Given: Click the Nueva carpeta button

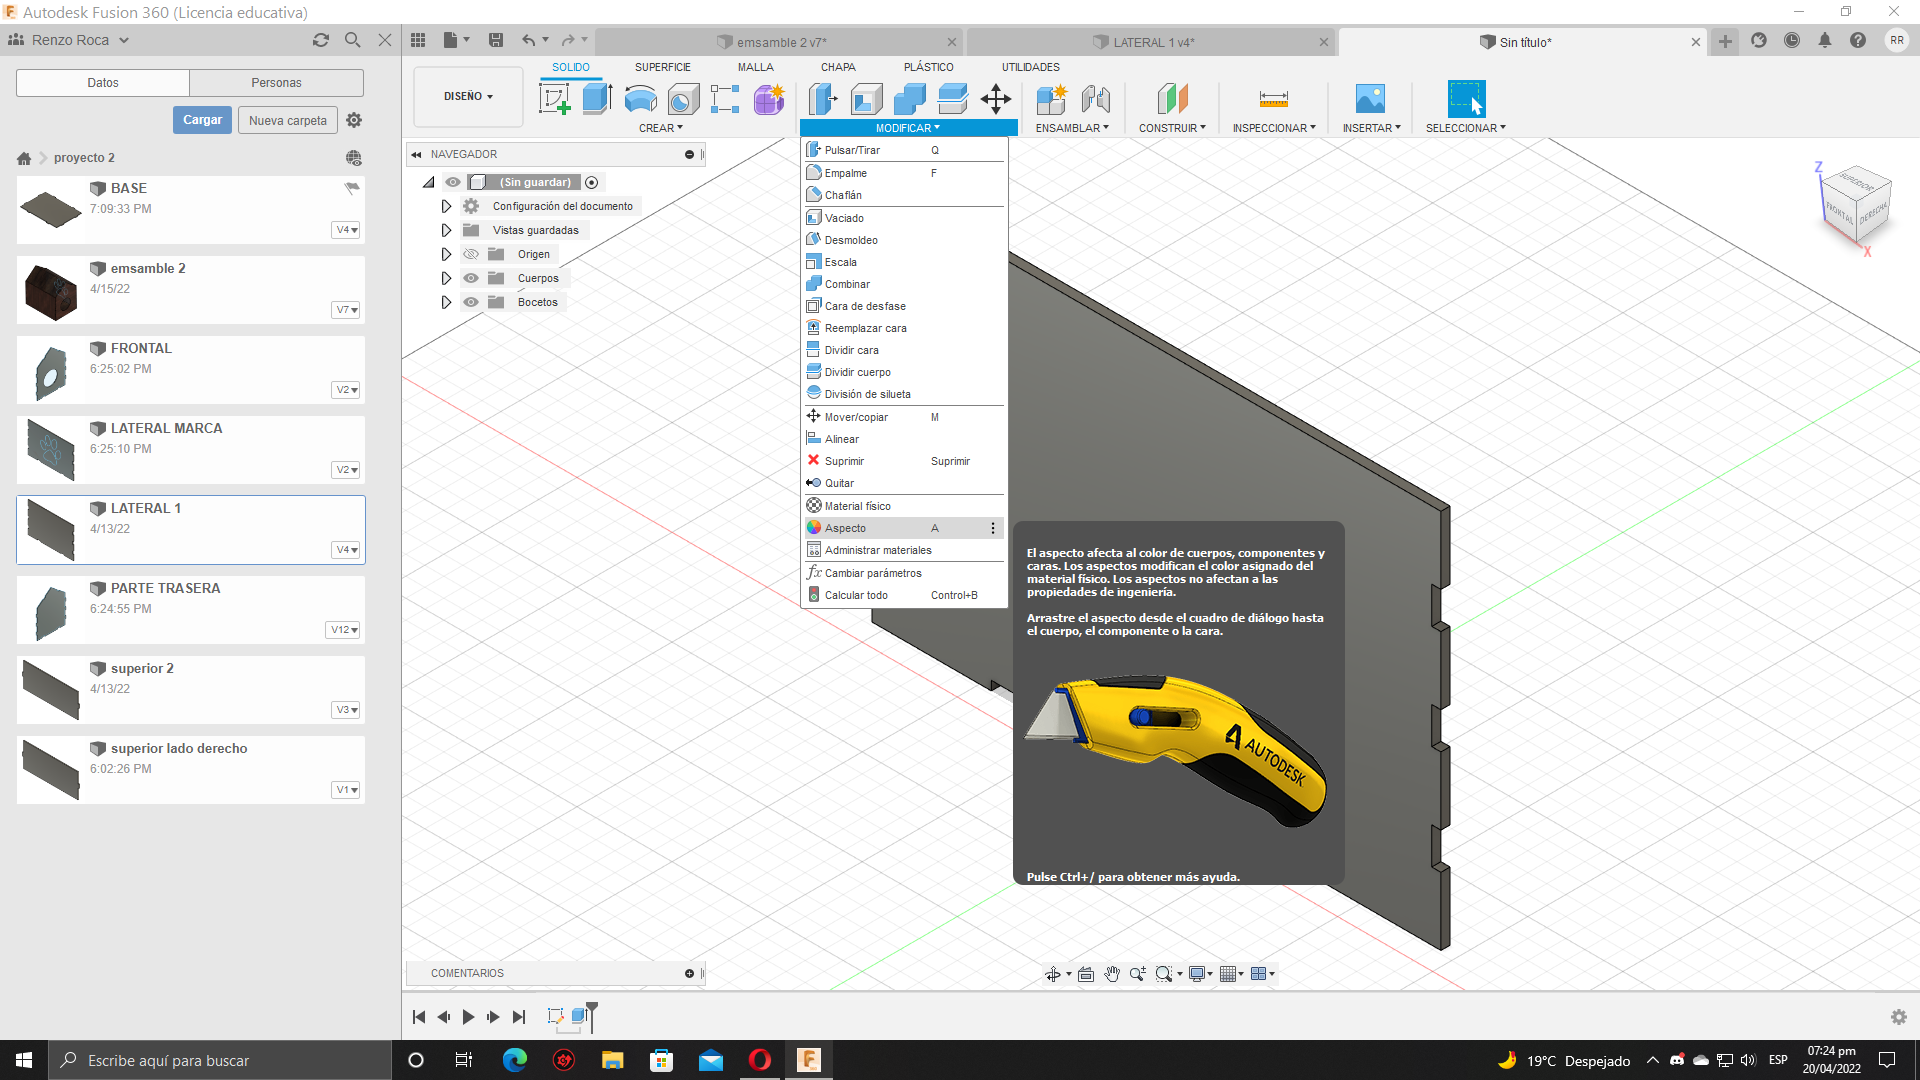Looking at the screenshot, I should tap(288, 120).
